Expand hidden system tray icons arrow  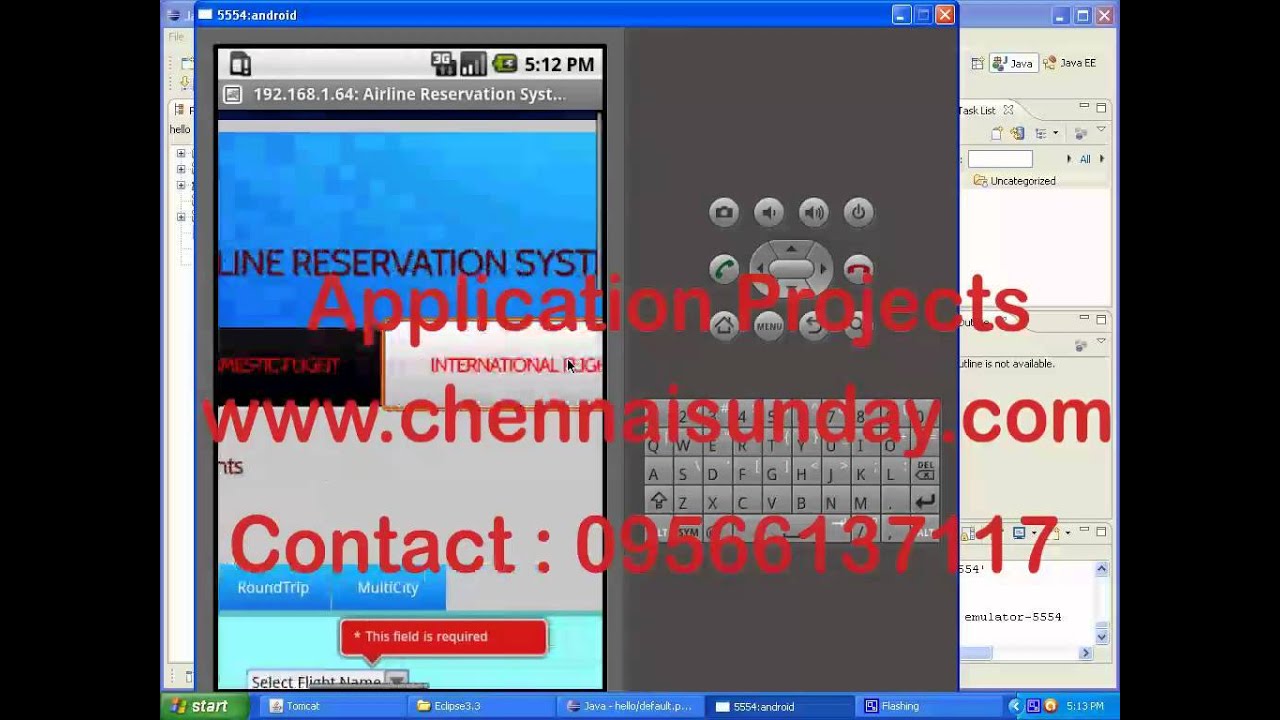point(1014,706)
